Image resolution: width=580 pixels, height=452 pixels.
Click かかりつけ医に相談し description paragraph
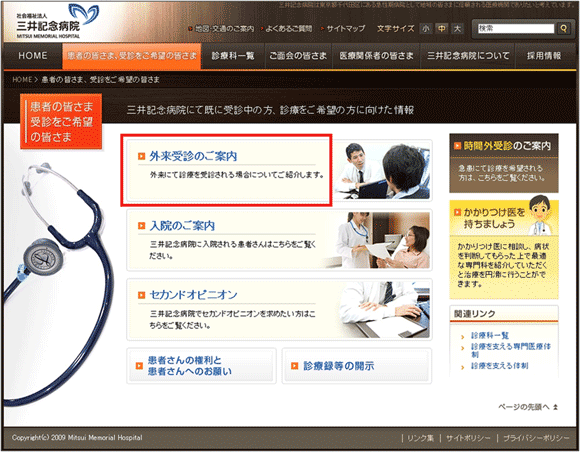click(x=503, y=265)
